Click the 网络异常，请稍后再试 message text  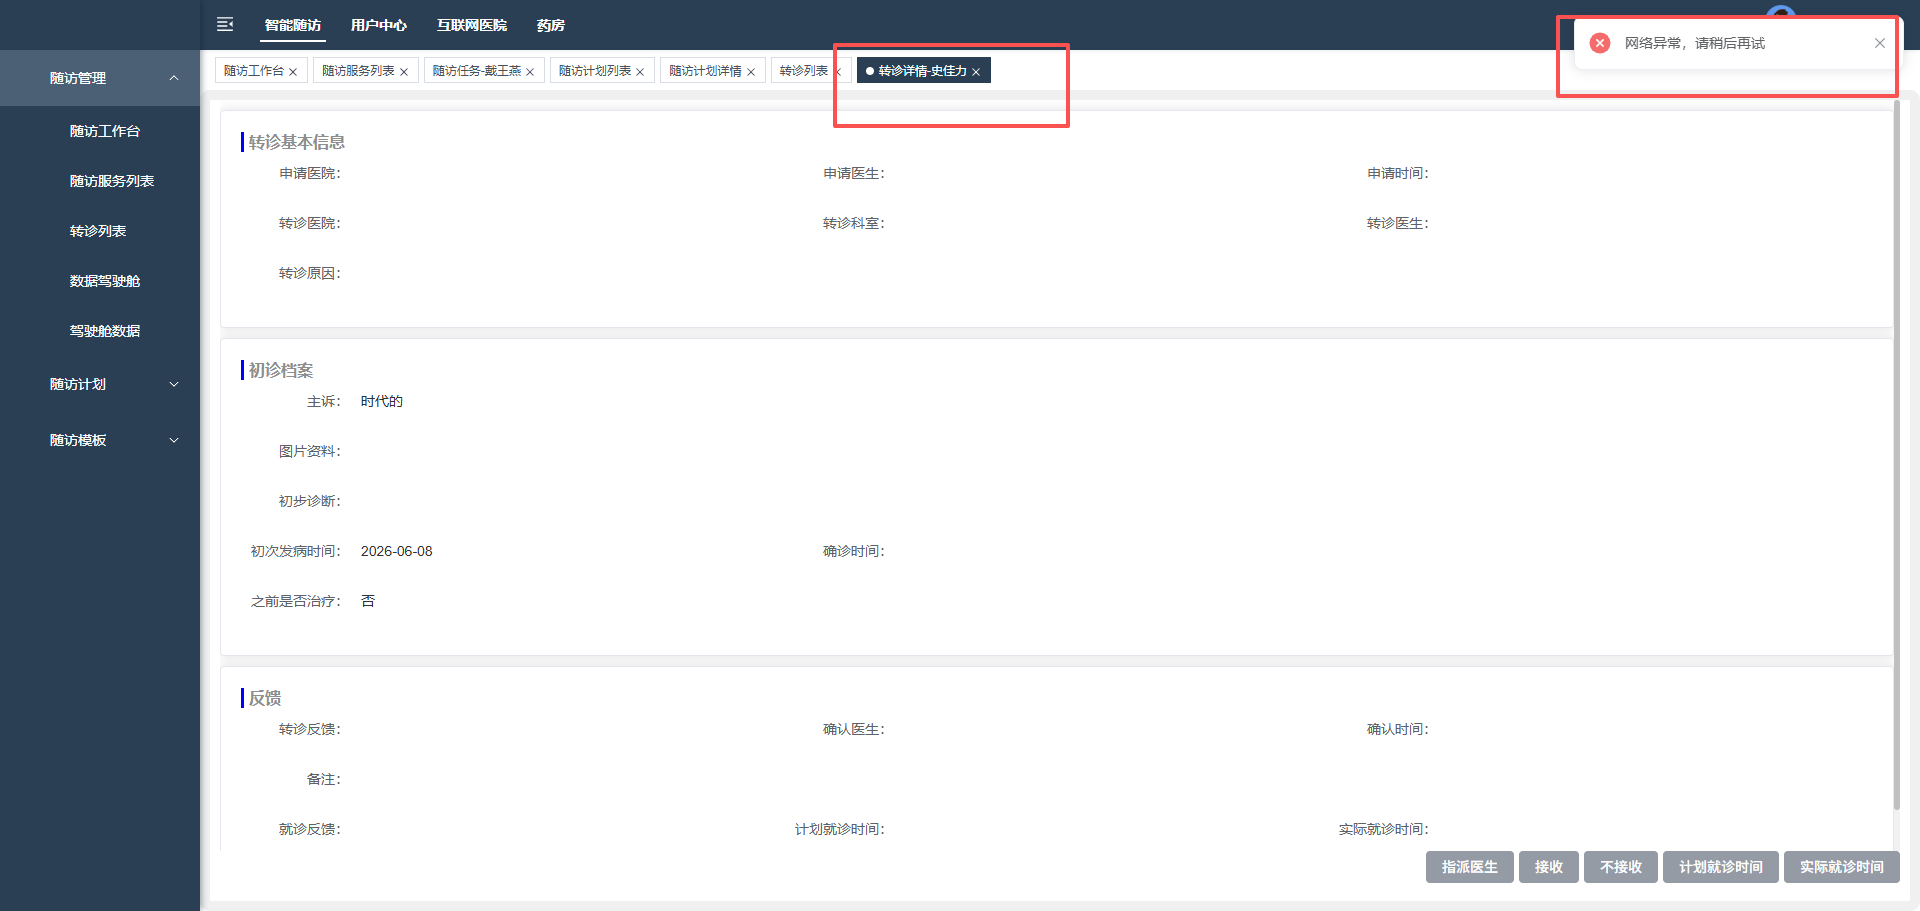click(1695, 43)
